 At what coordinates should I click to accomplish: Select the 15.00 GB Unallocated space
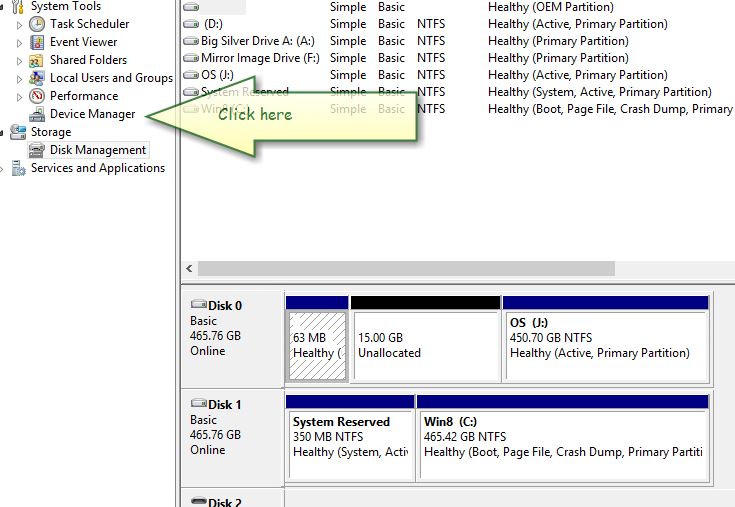pyautogui.click(x=427, y=345)
